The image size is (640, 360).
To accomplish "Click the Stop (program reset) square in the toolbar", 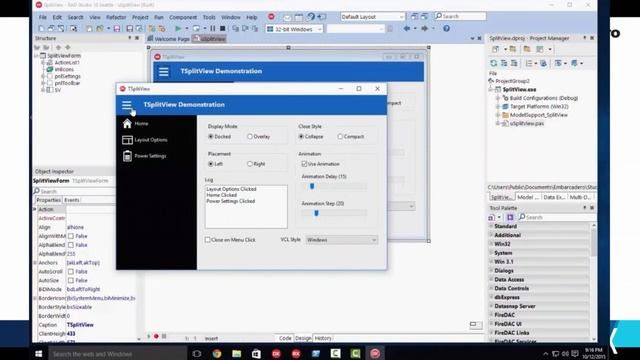I will coord(222,29).
